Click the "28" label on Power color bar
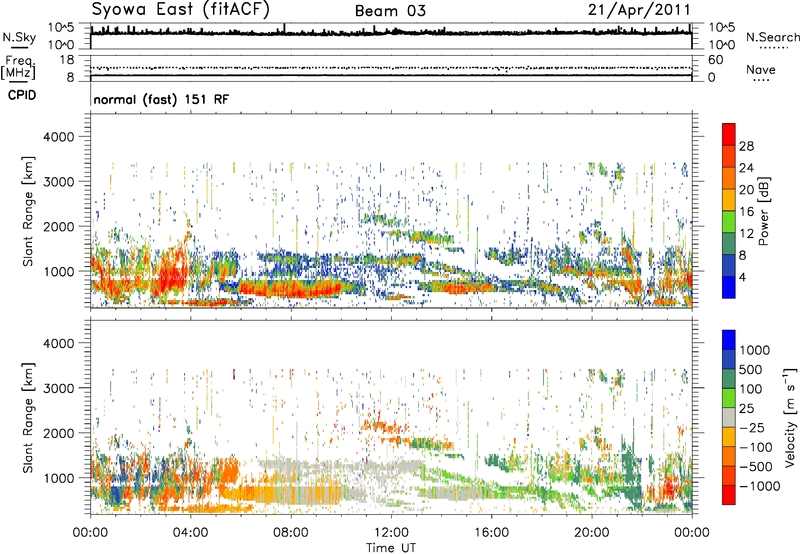Screen dimensions: 800x554 (746, 146)
